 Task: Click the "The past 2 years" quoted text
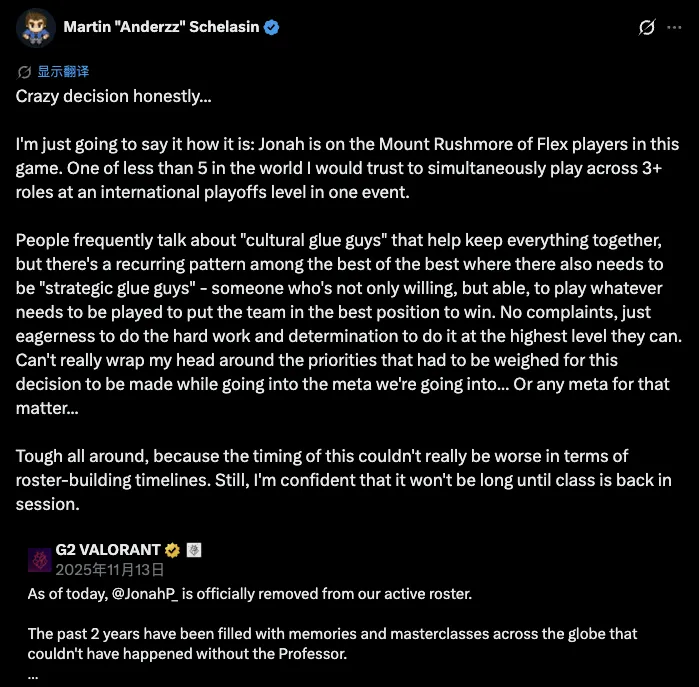click(x=330, y=642)
